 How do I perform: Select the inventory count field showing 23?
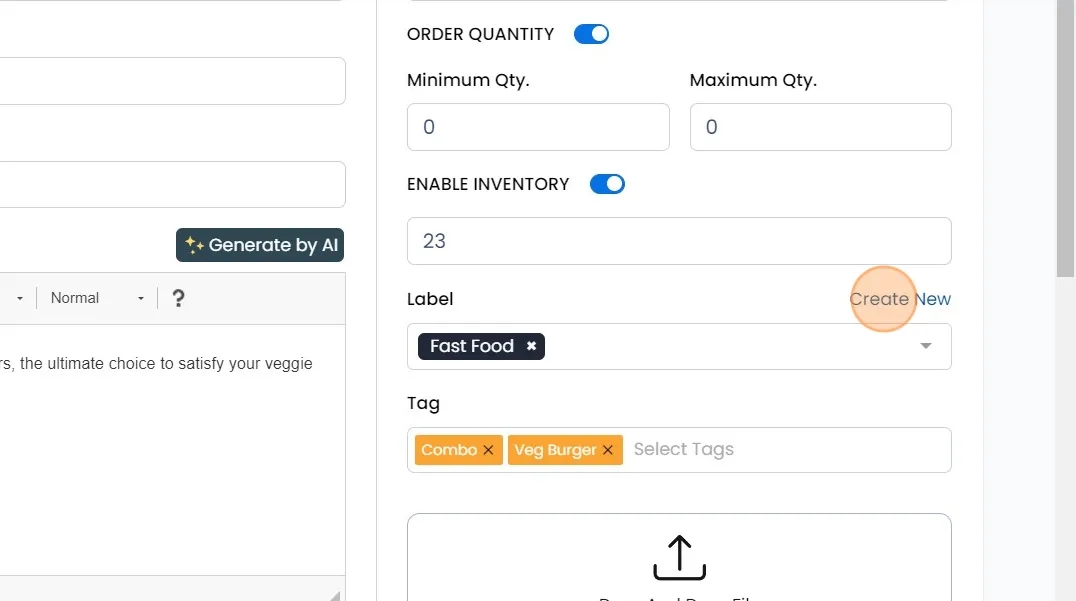pos(679,241)
